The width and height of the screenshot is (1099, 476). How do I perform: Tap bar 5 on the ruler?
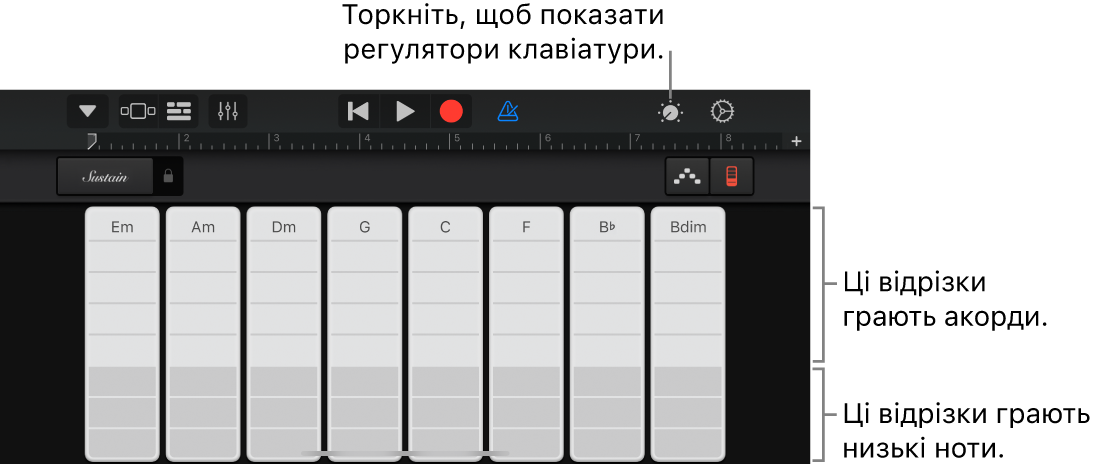(457, 140)
